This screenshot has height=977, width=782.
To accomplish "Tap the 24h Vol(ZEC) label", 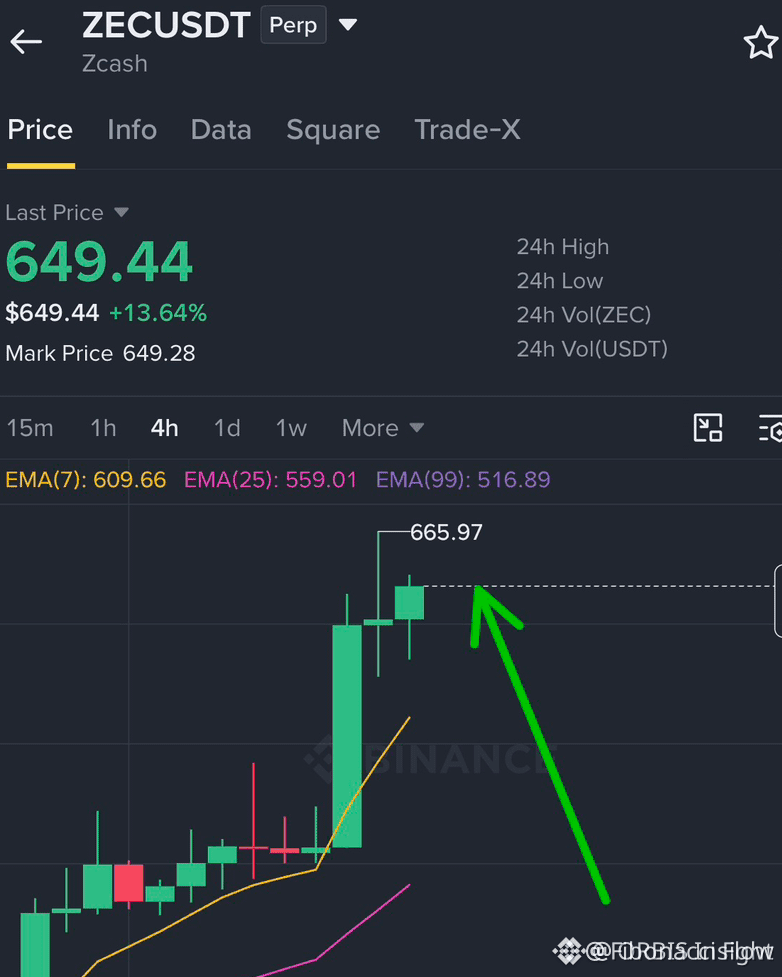I will click(584, 315).
